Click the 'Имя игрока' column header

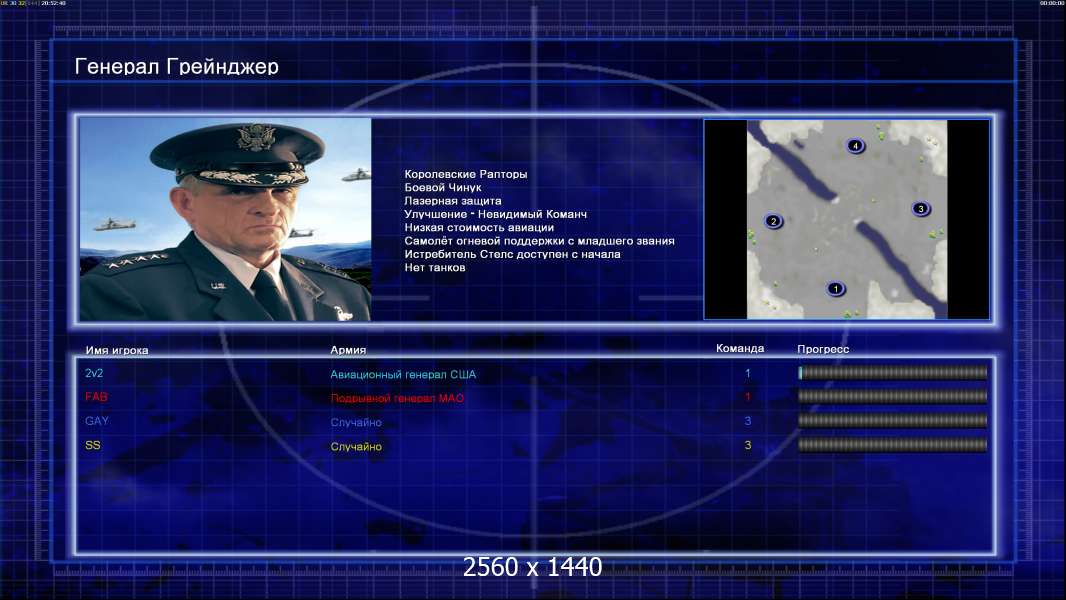pyautogui.click(x=117, y=351)
